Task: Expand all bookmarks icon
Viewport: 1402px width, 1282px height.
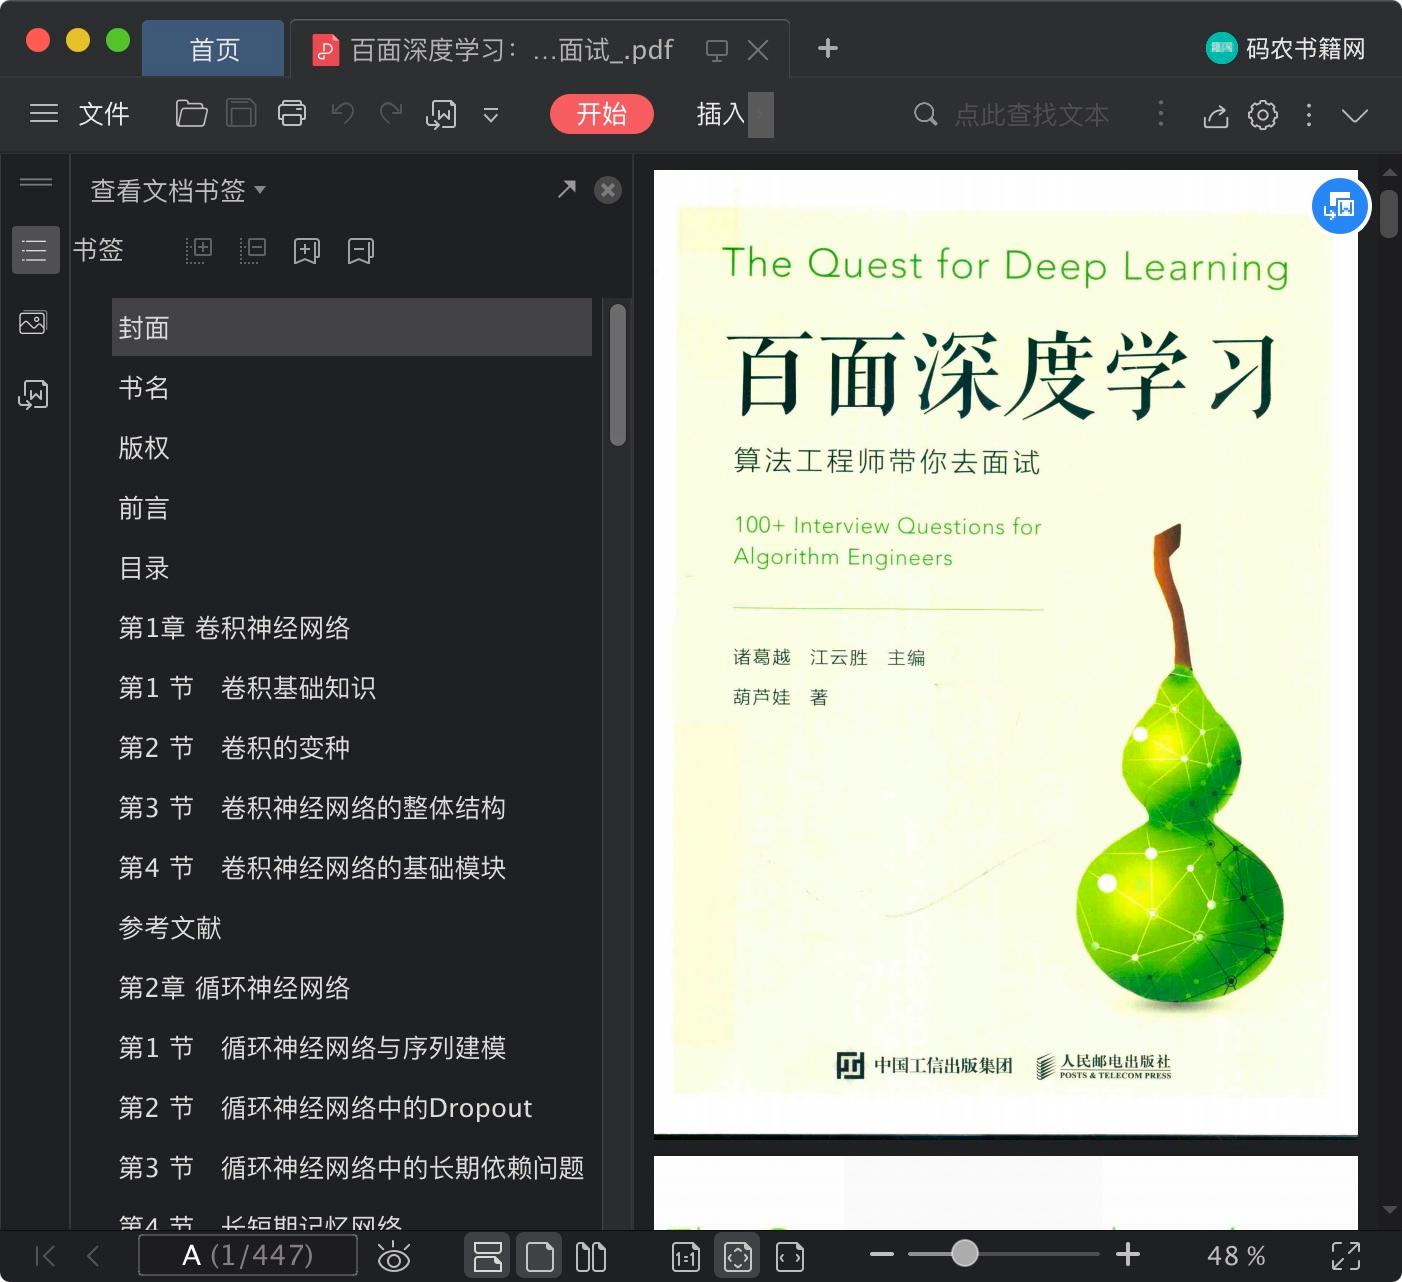Action: pos(199,250)
